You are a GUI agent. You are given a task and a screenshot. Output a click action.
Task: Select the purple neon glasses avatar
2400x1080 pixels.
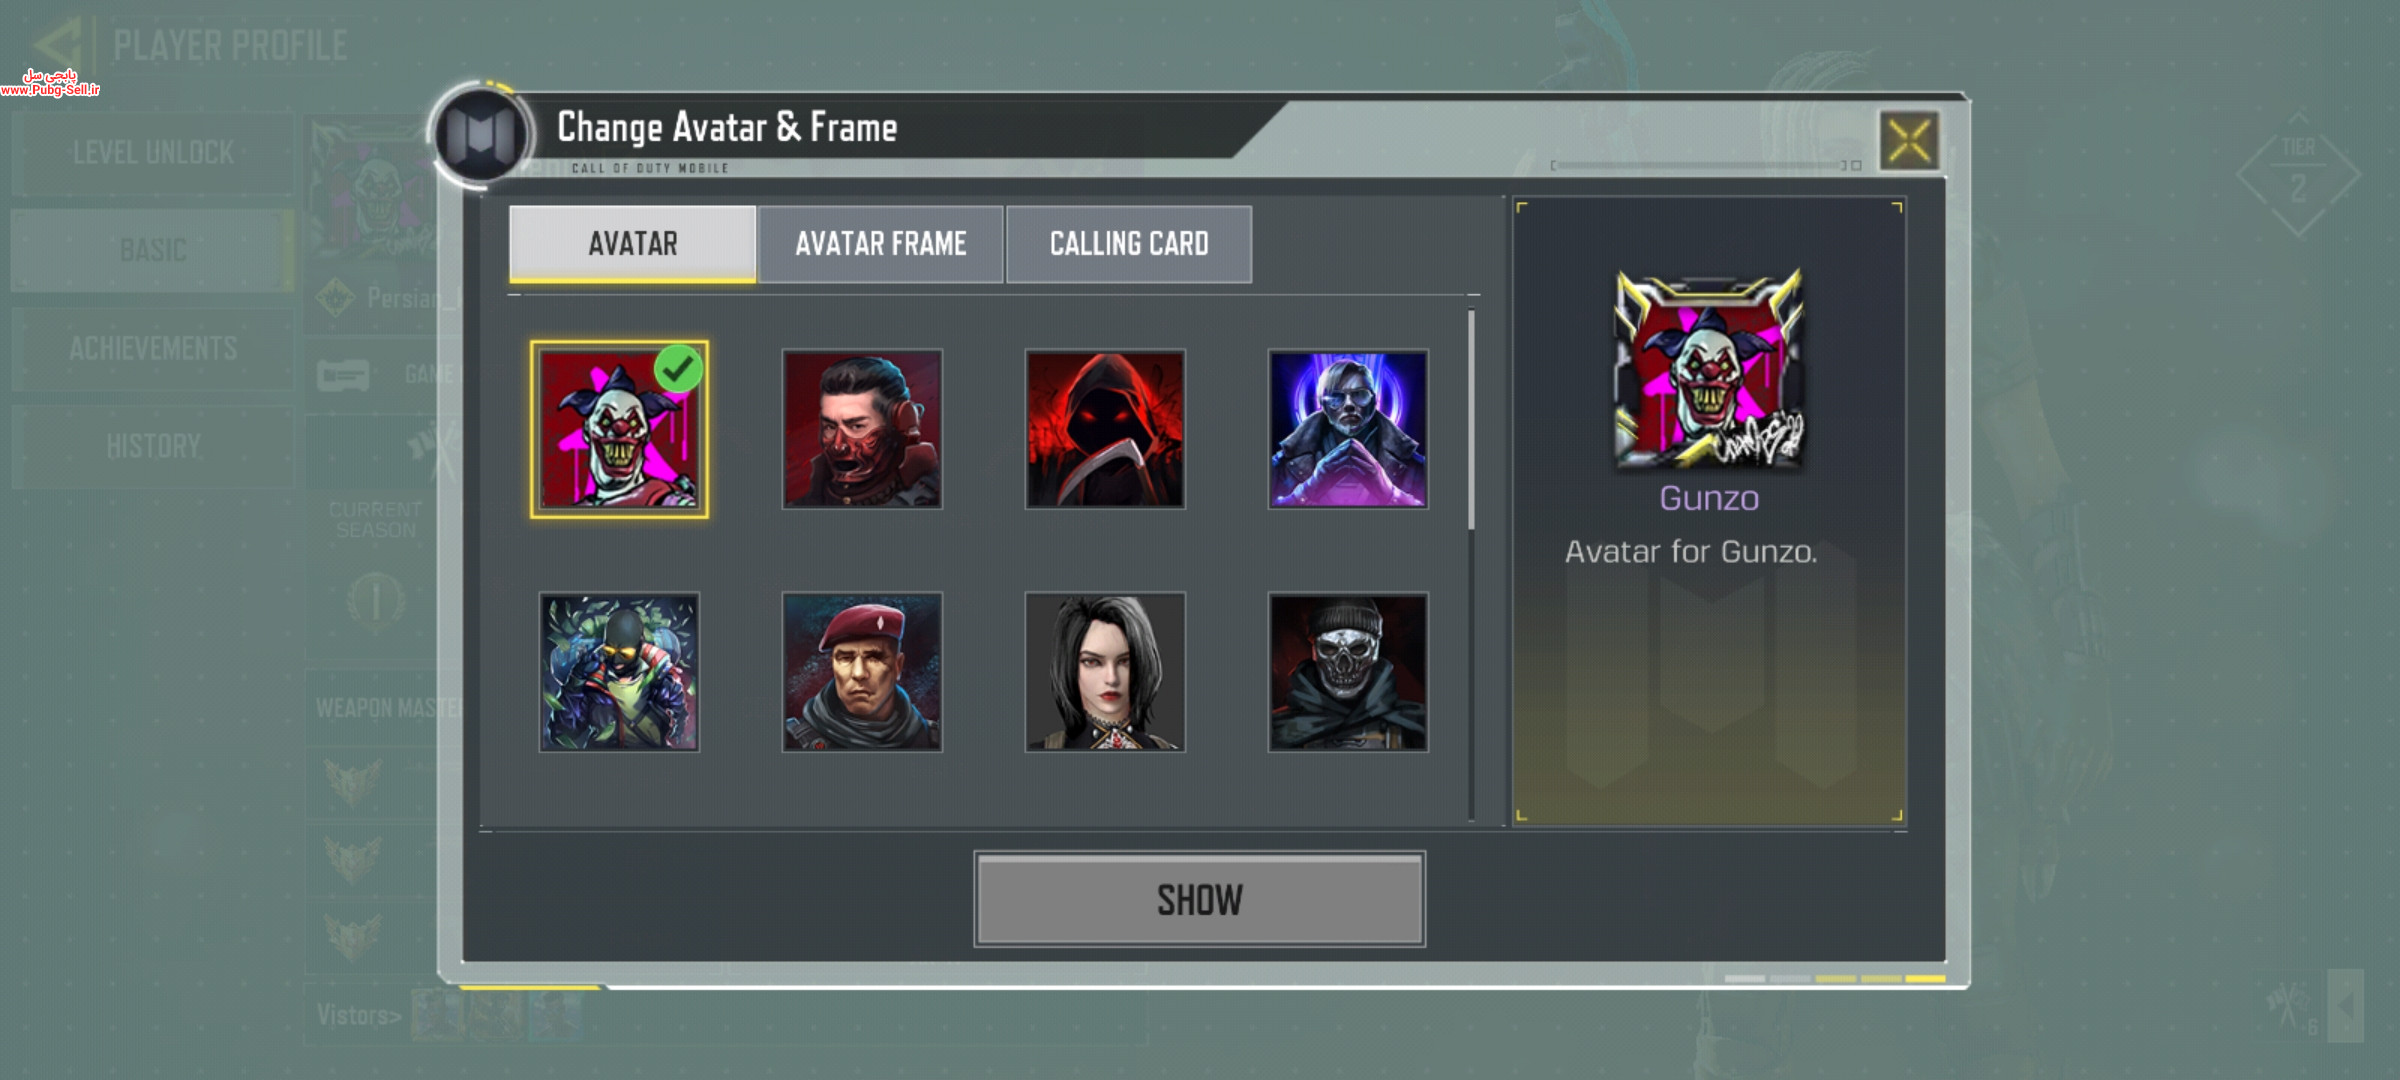pos(1348,429)
